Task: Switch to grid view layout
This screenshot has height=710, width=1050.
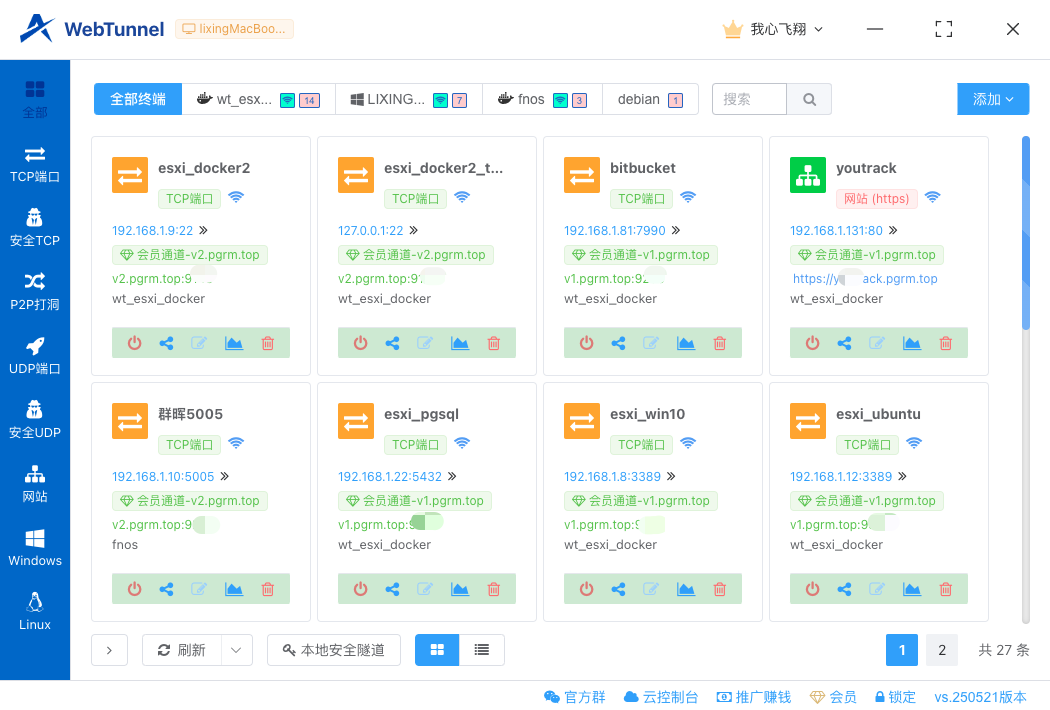Action: coord(437,650)
